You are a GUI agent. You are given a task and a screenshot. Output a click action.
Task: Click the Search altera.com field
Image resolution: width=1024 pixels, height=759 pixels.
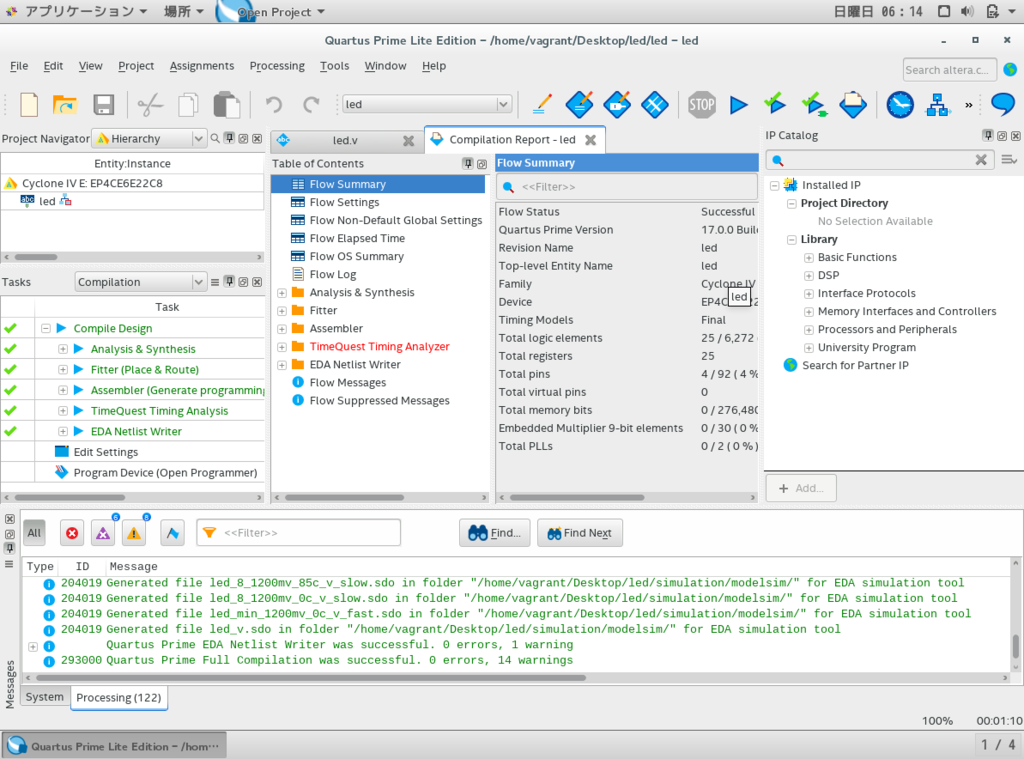click(950, 69)
